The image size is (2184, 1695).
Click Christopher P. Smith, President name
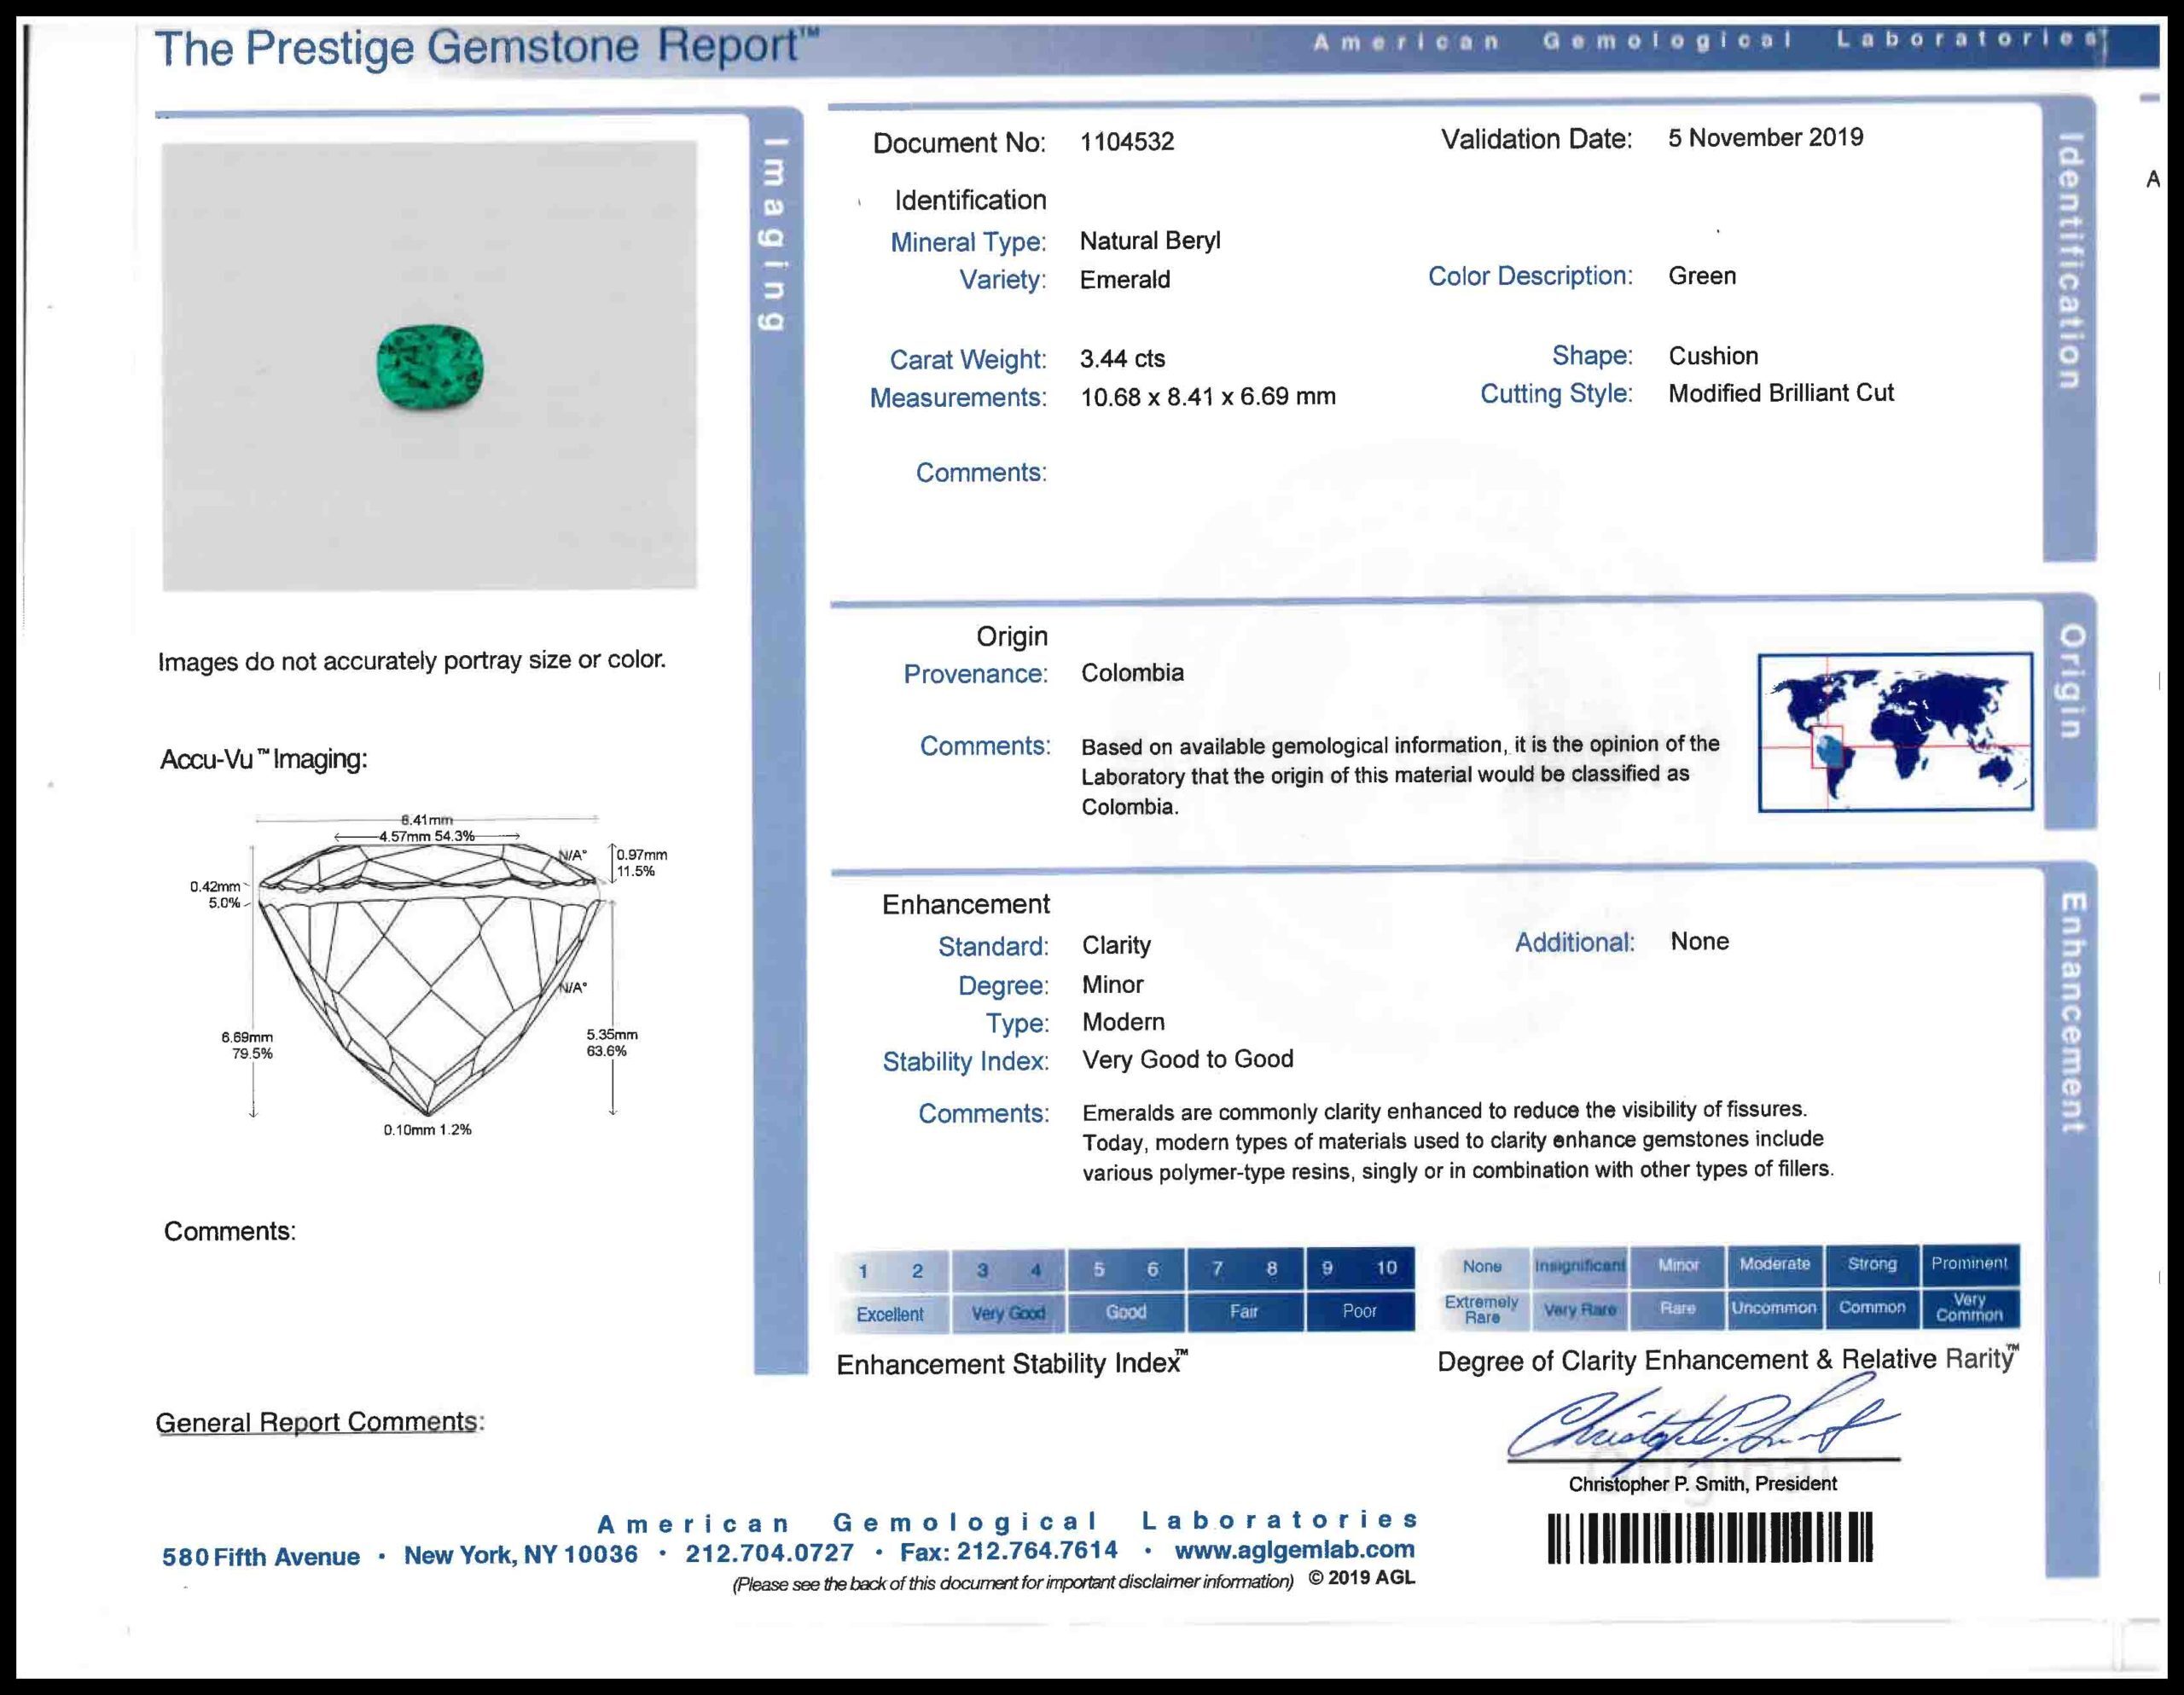pos(1702,1483)
